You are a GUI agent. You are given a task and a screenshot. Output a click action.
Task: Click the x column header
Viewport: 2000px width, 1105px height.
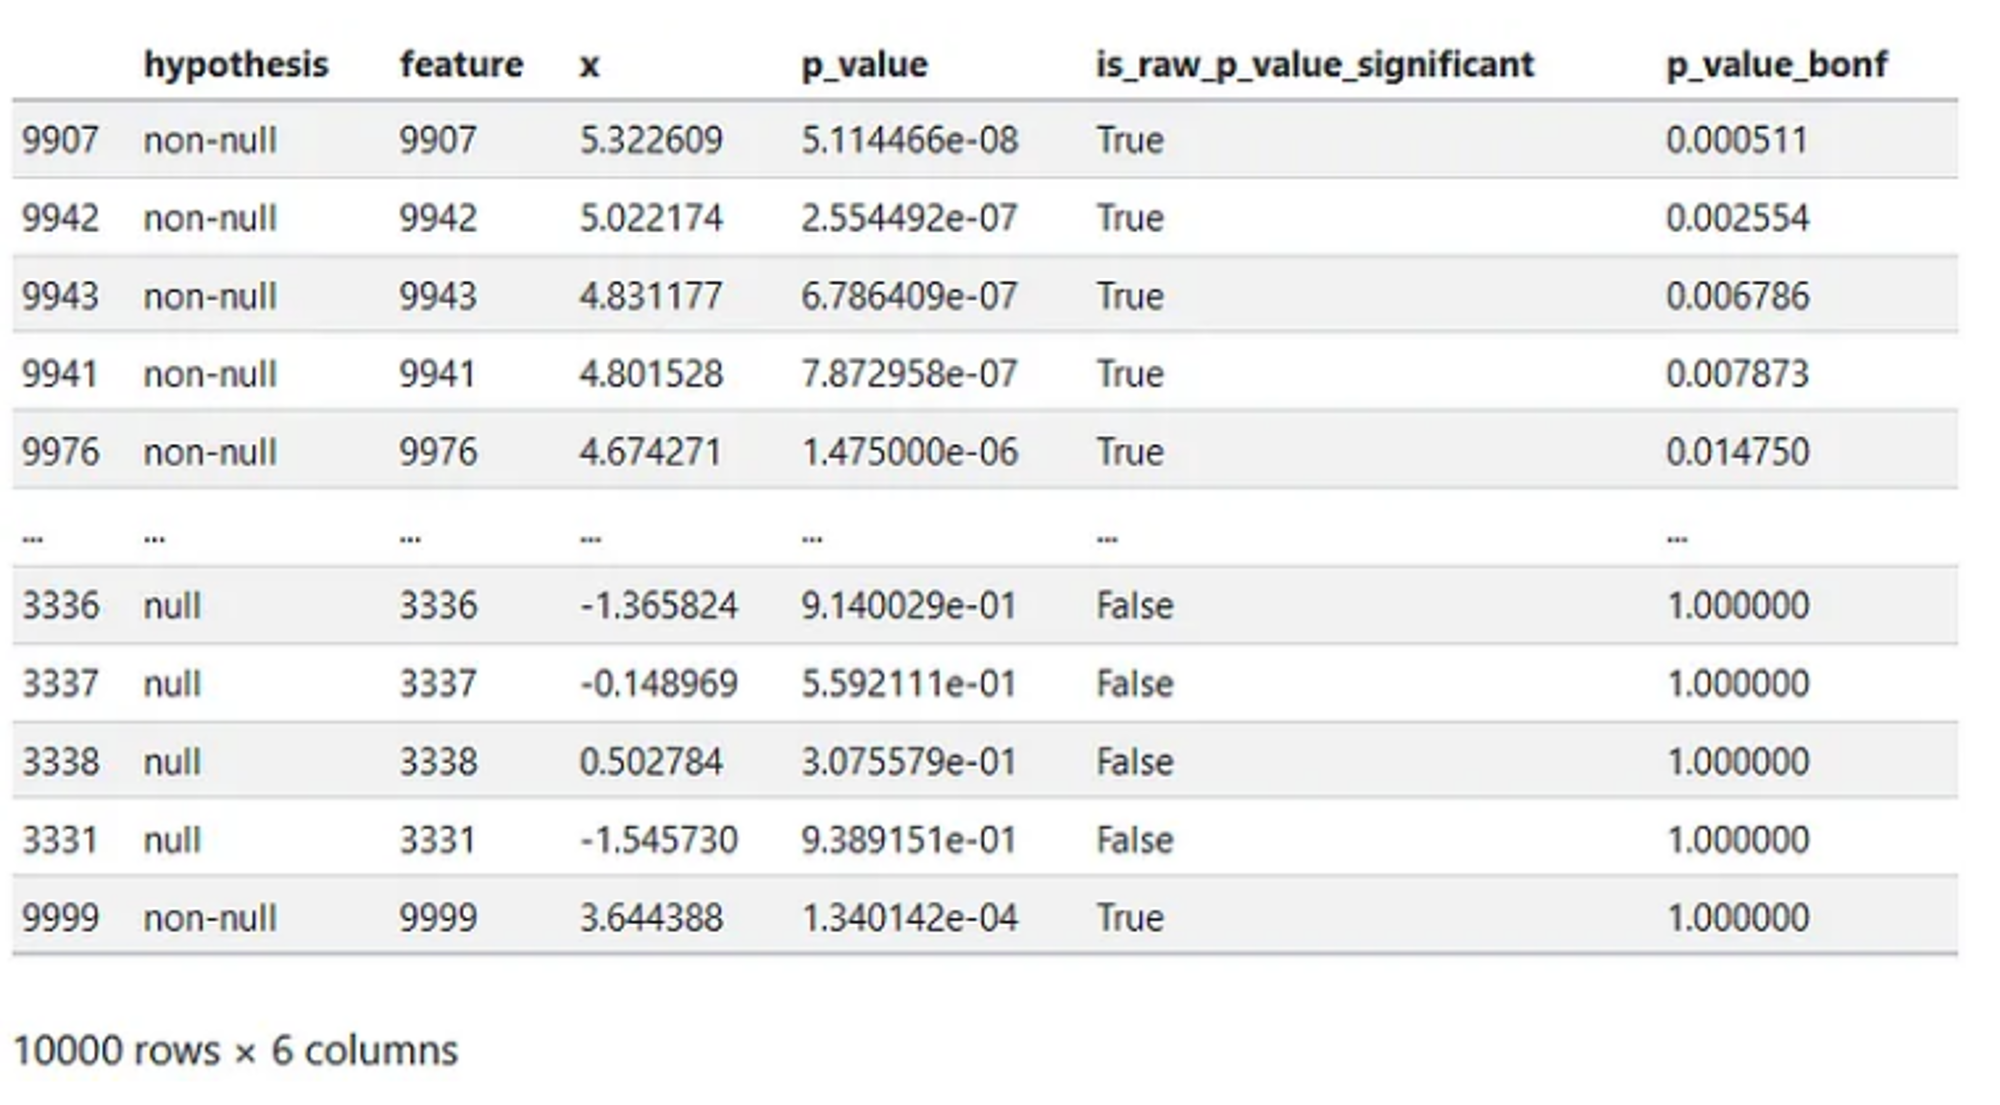click(x=589, y=66)
